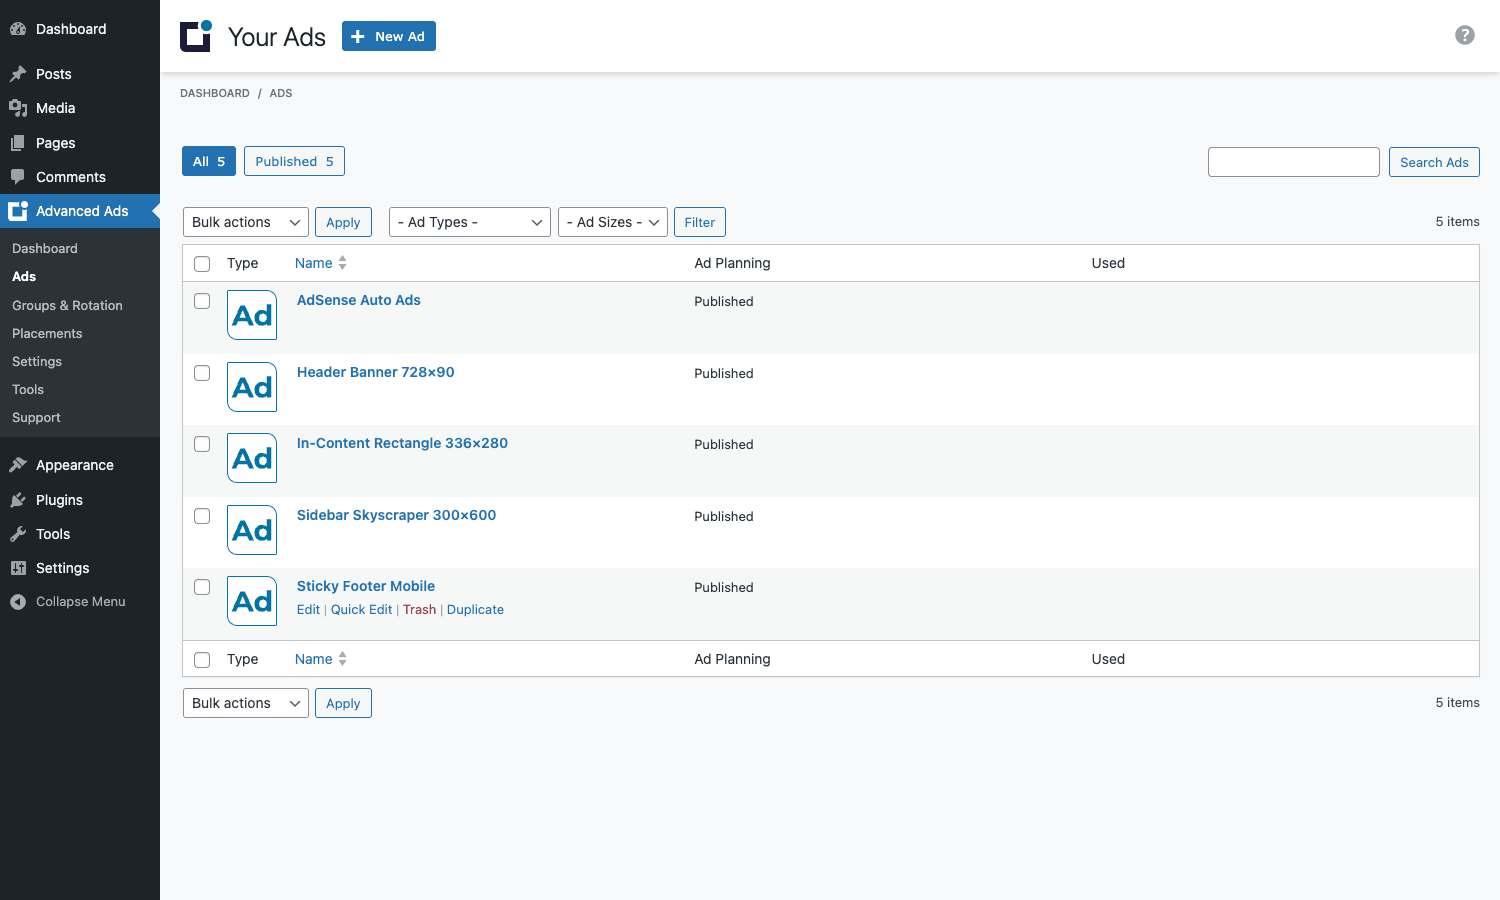Select the Published 5 view tab

pyautogui.click(x=294, y=161)
